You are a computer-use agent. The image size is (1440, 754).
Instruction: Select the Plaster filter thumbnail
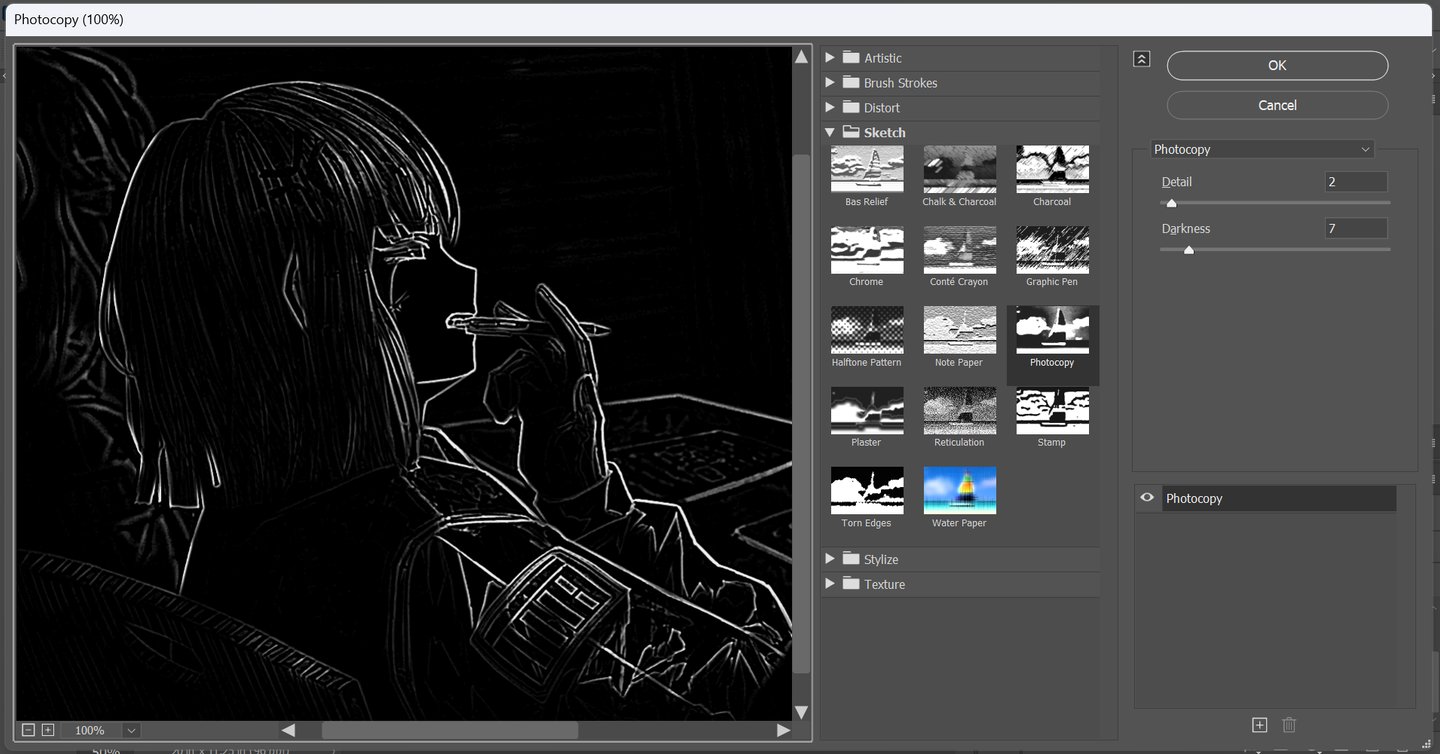tap(867, 410)
